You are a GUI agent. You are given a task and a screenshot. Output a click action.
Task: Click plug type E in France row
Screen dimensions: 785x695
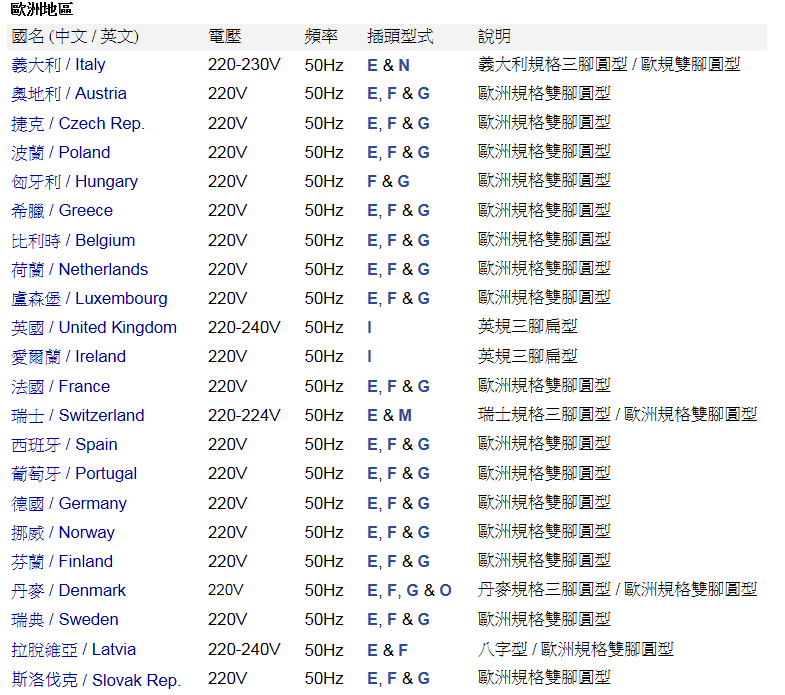click(x=372, y=387)
